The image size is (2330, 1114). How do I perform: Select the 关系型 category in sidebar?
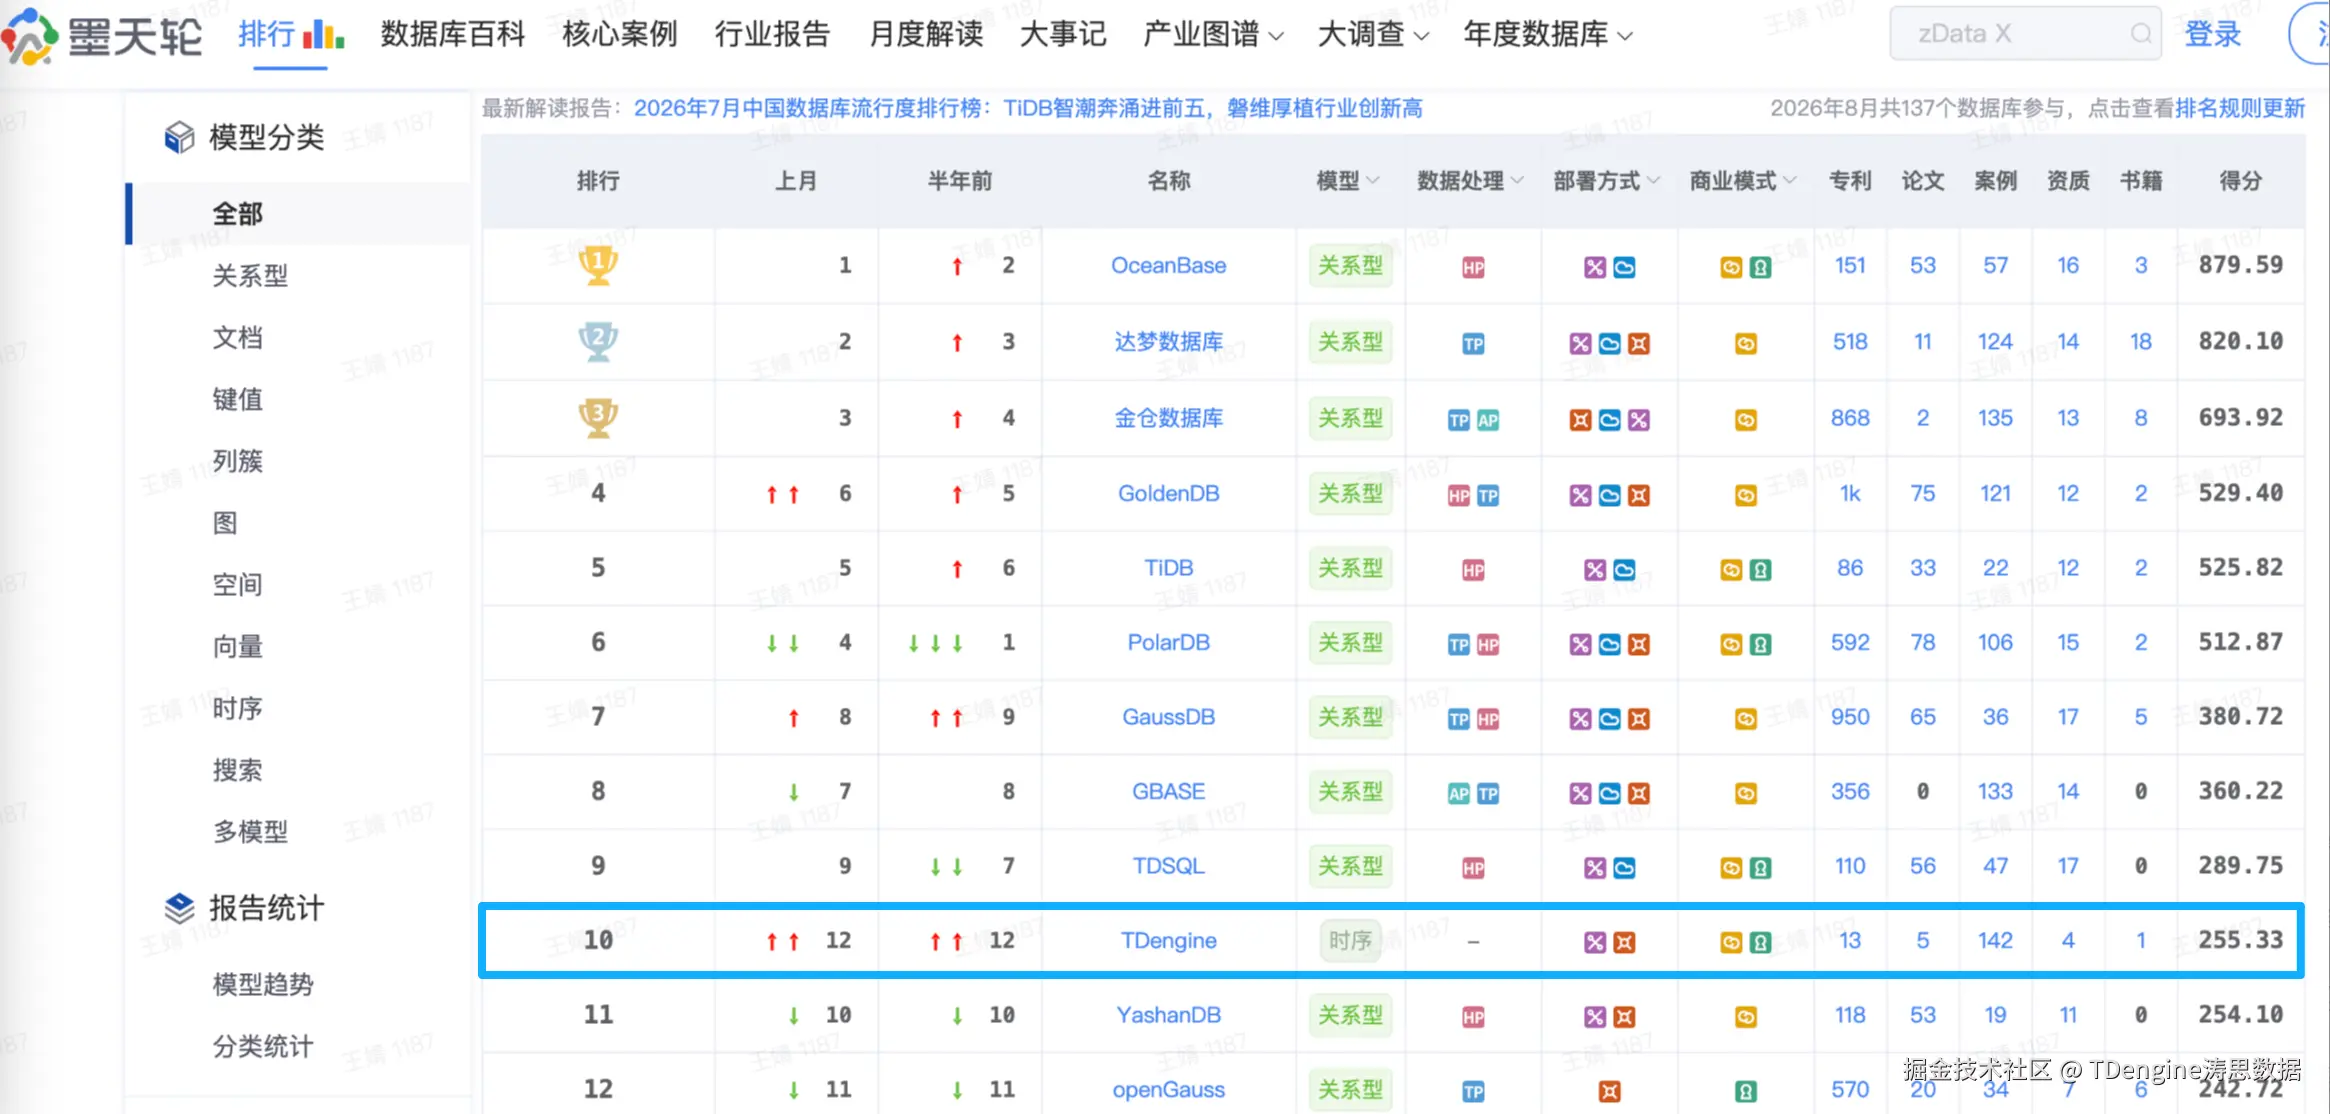250,276
